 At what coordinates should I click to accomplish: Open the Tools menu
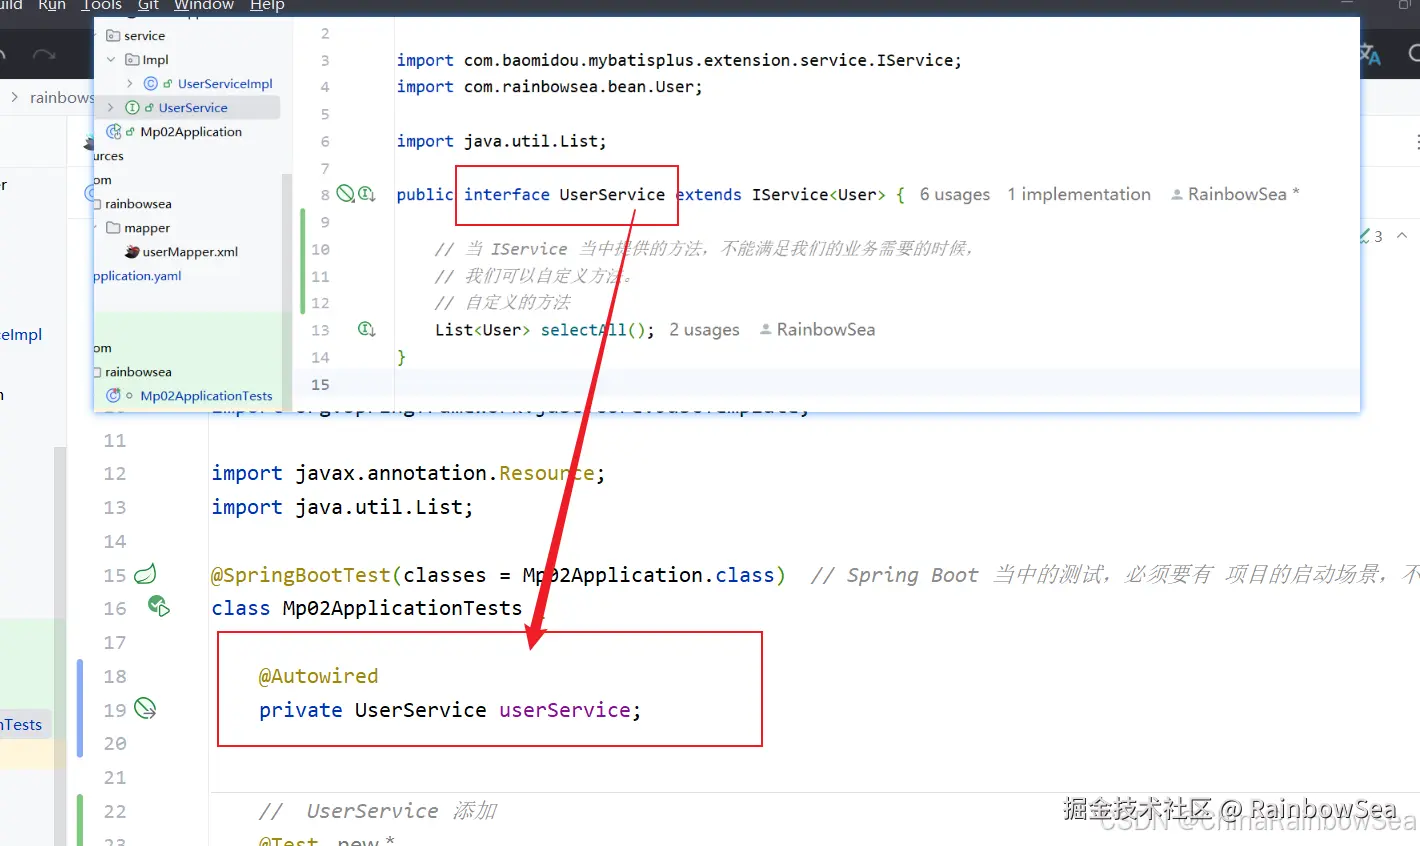[101, 5]
